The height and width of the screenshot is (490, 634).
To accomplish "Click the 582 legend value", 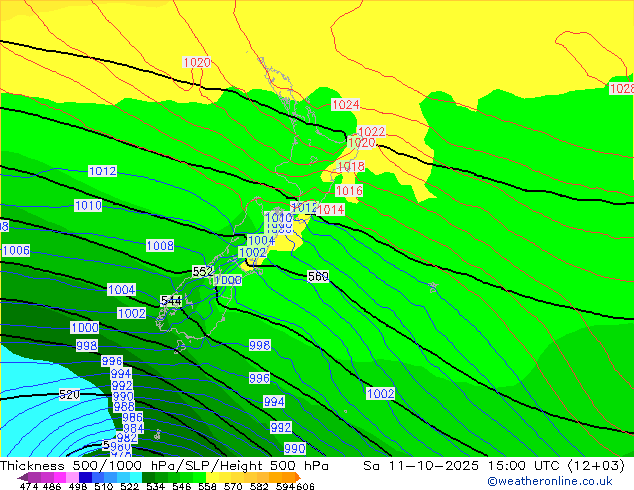I will pyautogui.click(x=259, y=486).
